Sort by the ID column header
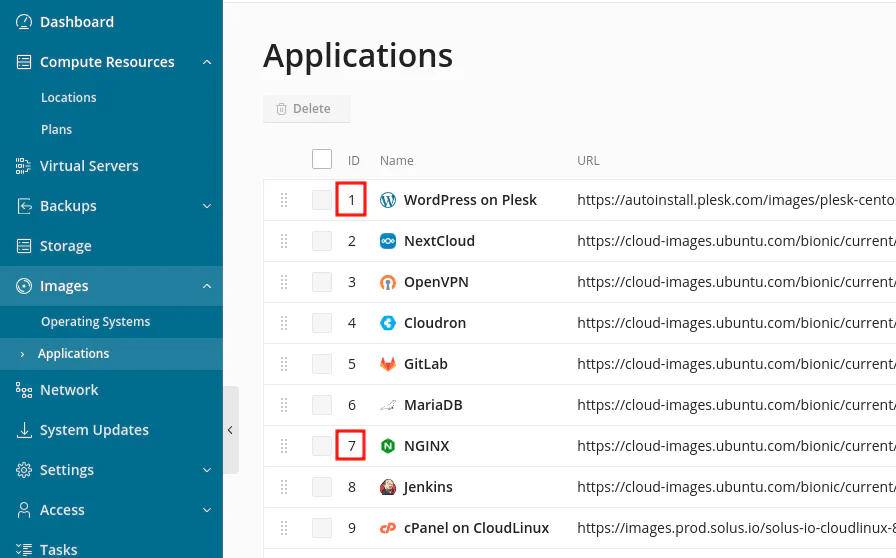The image size is (896, 558). (x=354, y=161)
